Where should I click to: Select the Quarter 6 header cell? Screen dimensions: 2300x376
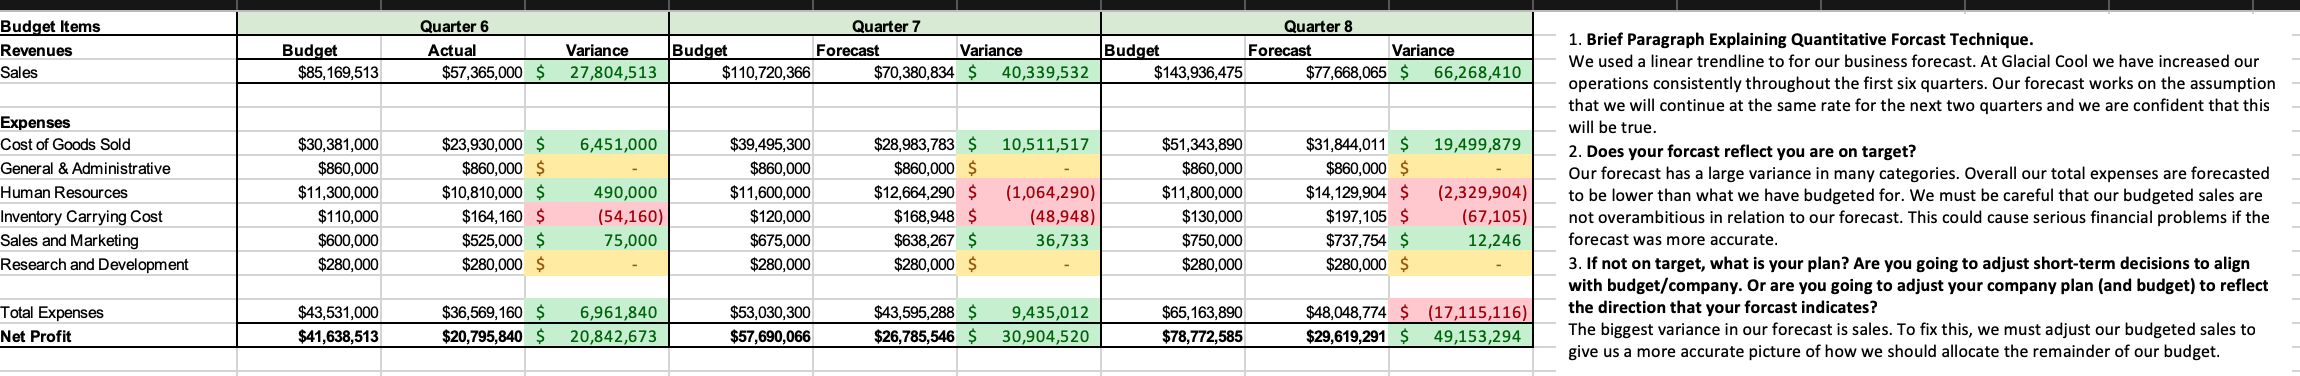point(453,27)
